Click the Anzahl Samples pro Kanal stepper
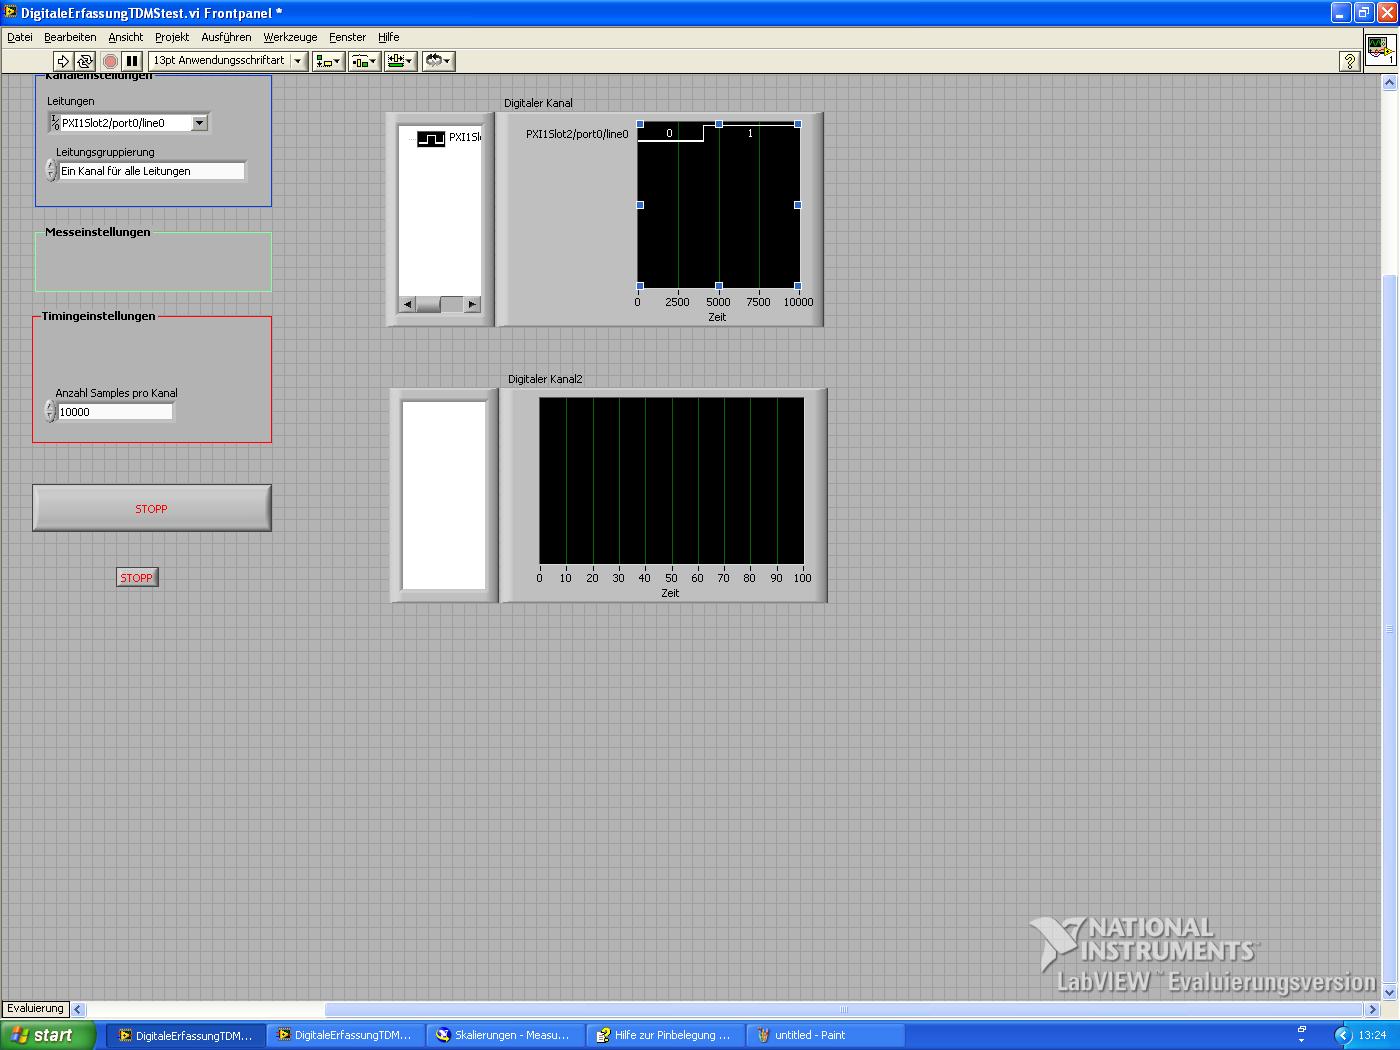Image resolution: width=1400 pixels, height=1050 pixels. tap(50, 412)
